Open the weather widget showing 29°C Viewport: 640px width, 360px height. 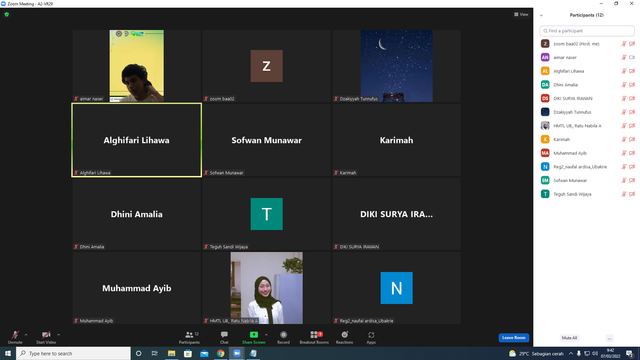[x=536, y=353]
